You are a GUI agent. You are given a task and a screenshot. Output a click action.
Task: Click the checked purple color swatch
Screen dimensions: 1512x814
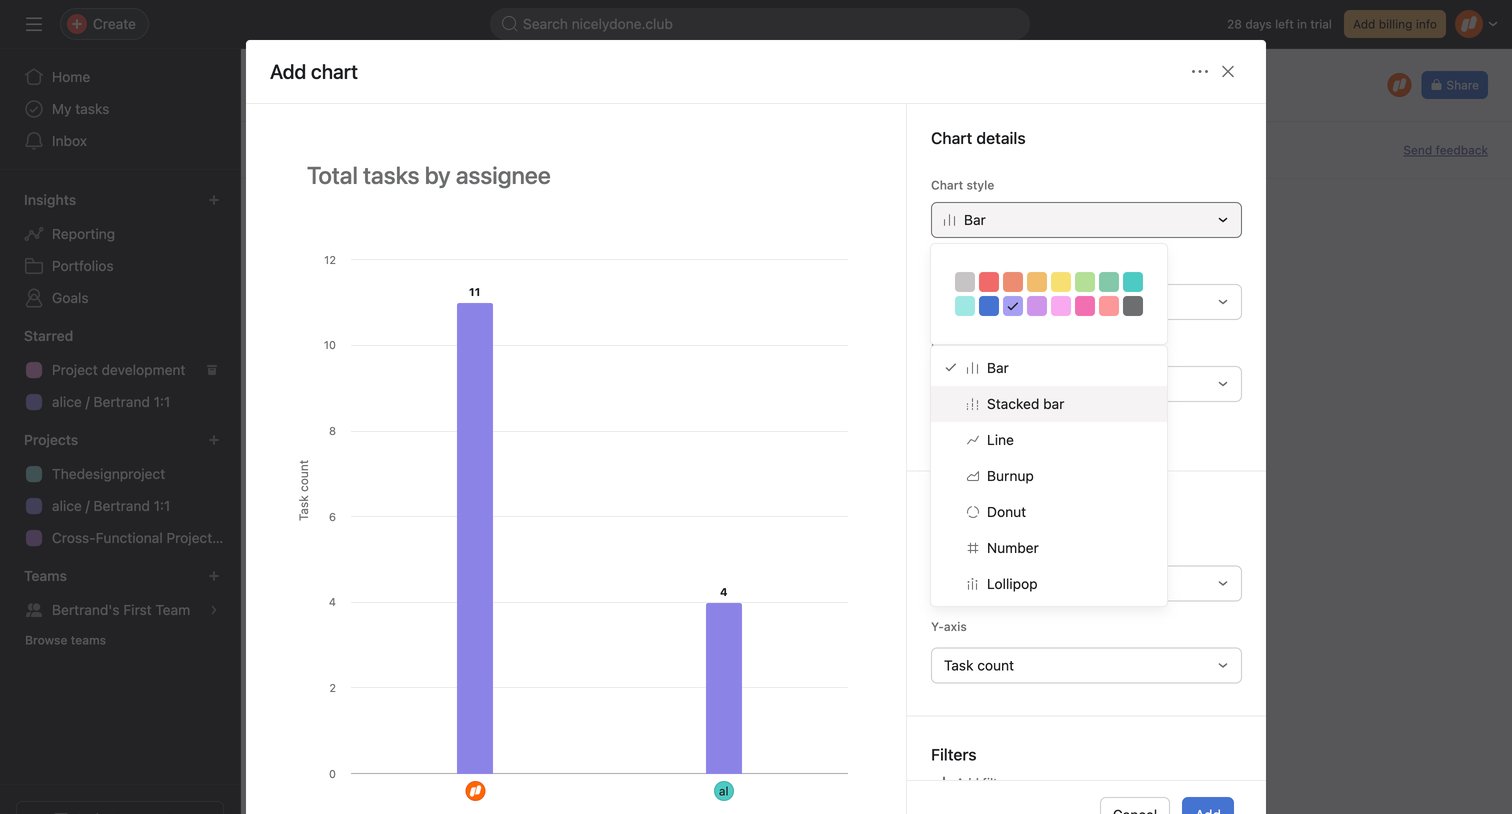click(1013, 306)
